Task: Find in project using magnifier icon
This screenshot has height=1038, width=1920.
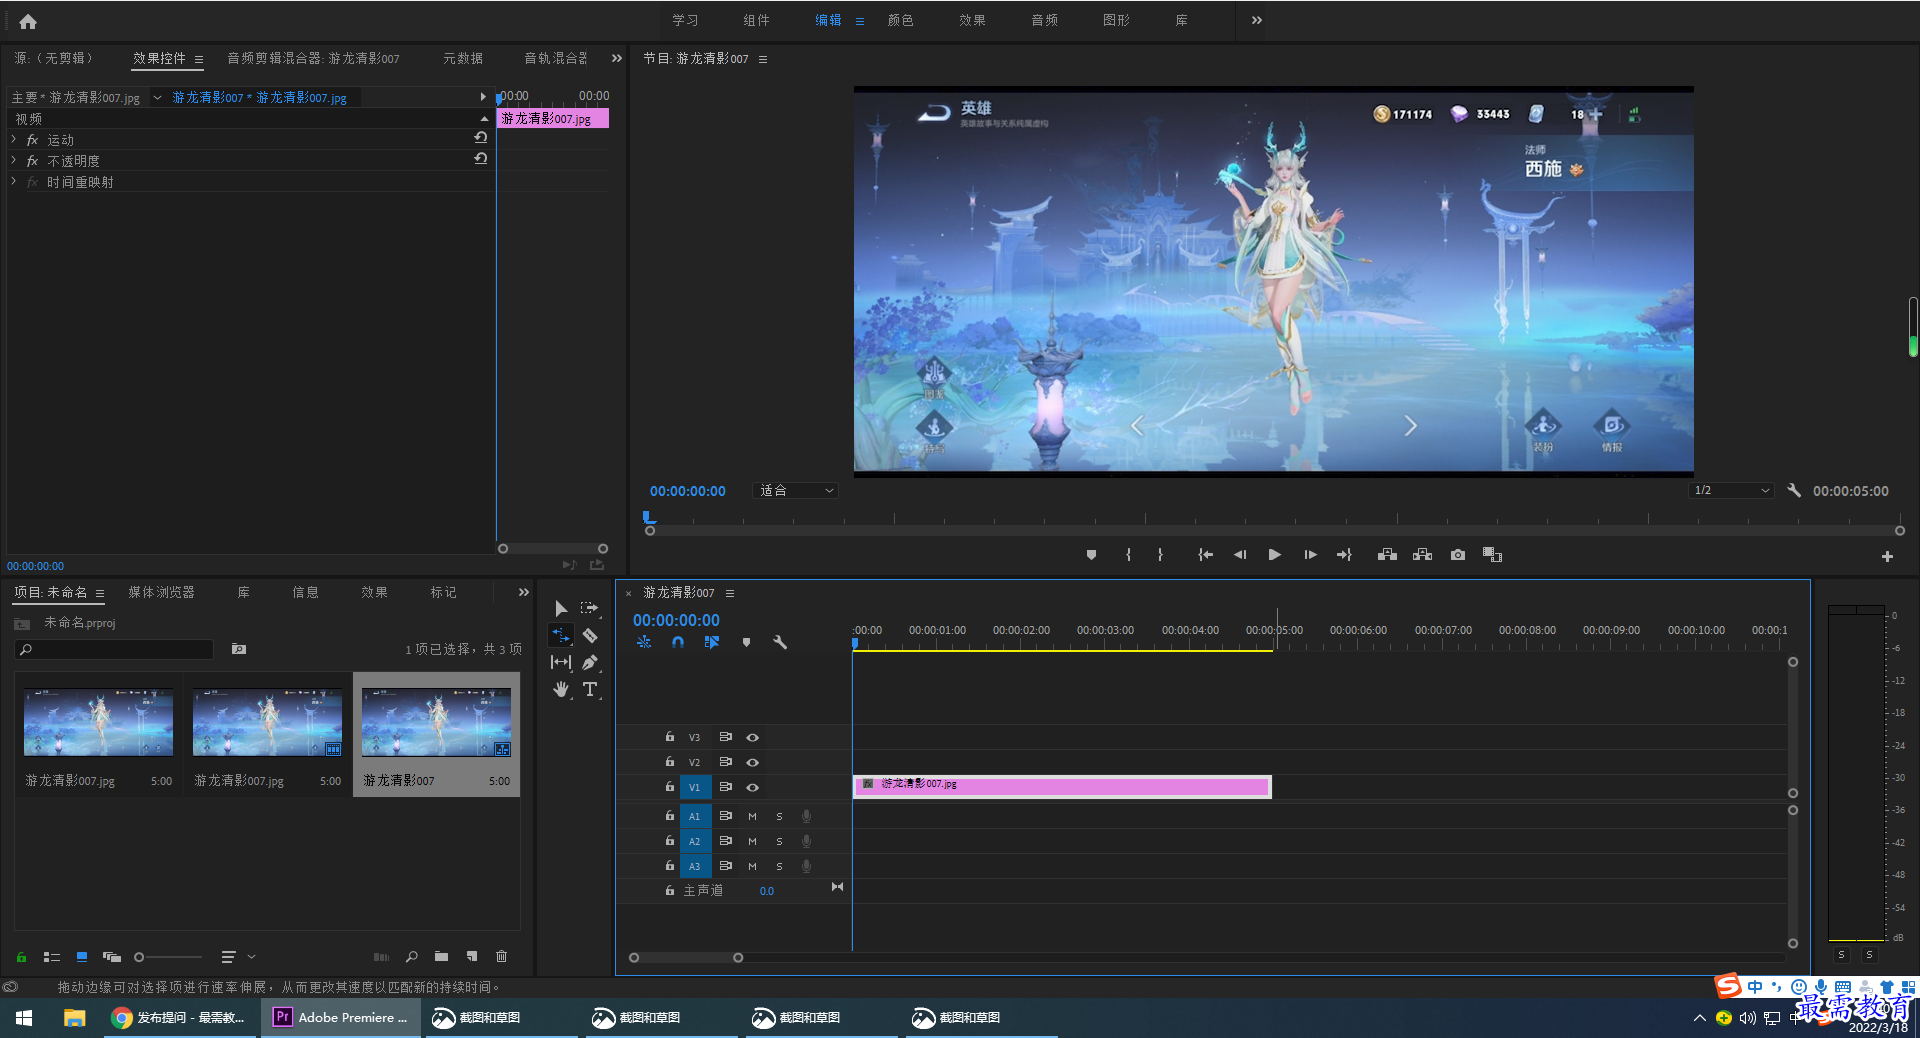Action: (x=411, y=957)
